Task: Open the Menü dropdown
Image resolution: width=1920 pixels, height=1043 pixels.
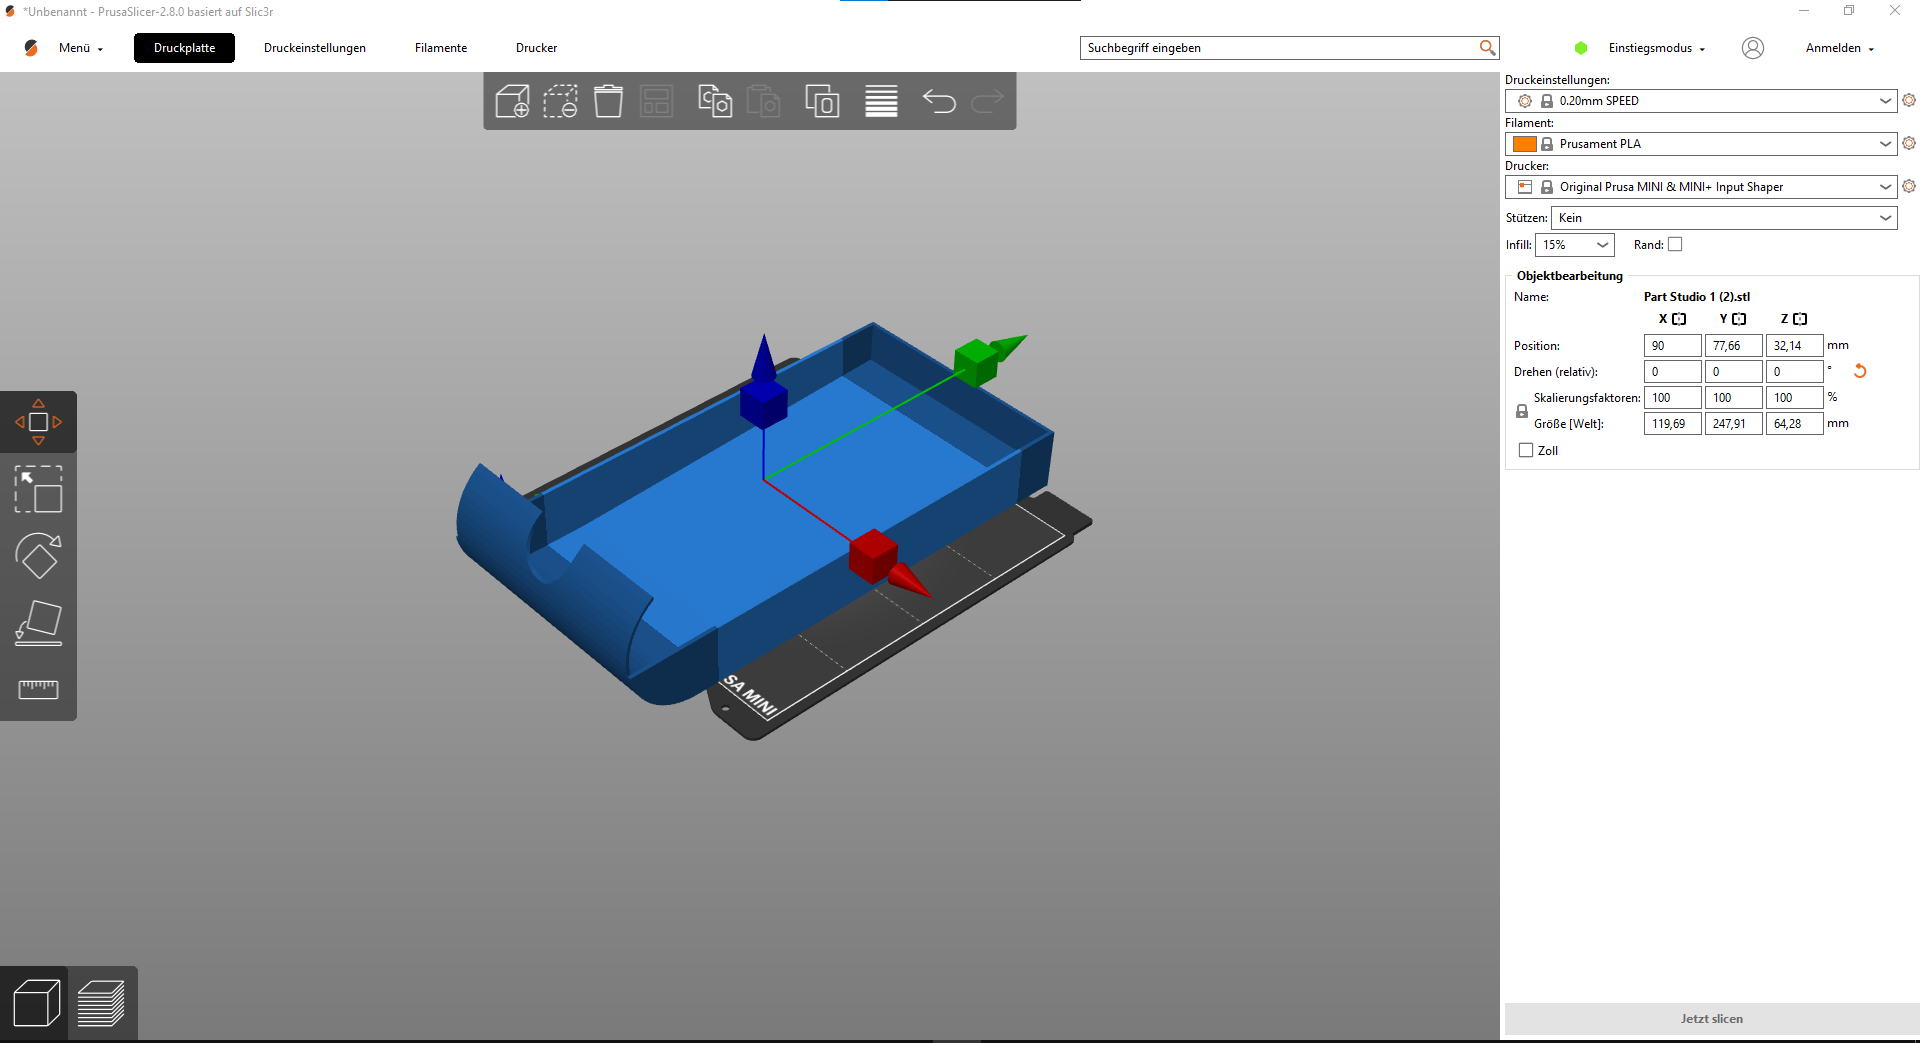Action: (x=81, y=48)
